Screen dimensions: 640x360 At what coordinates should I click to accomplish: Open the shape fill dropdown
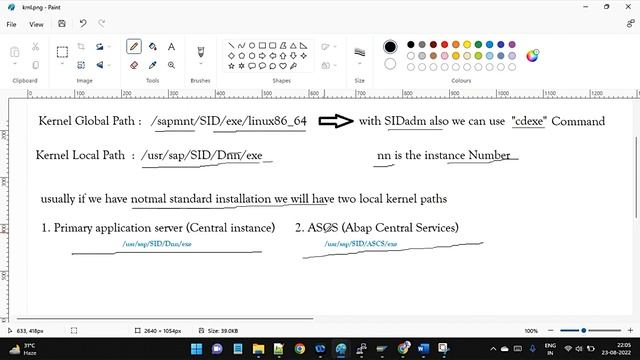click(335, 65)
